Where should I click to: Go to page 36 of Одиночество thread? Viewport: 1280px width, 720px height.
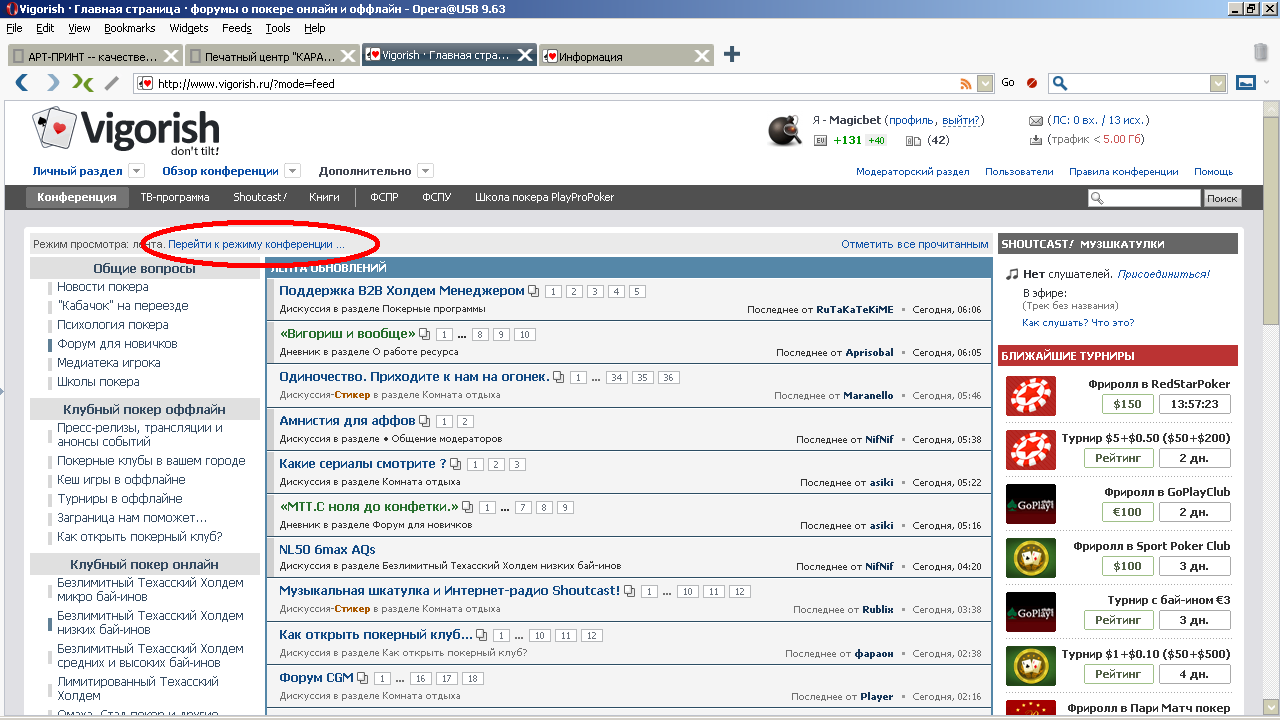tap(668, 378)
